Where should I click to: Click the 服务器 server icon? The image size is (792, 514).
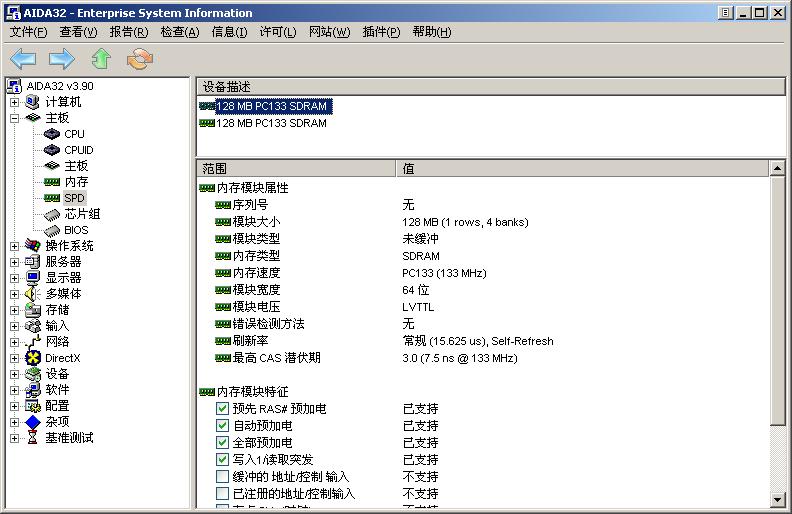[x=32, y=262]
